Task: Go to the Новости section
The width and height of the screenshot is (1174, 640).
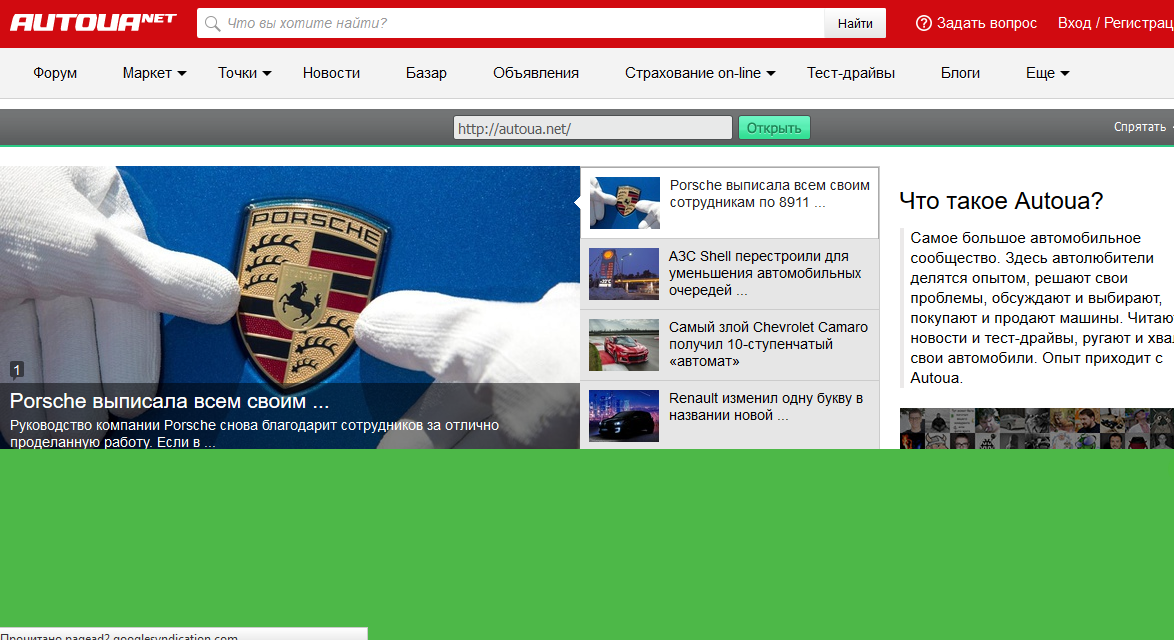Action: click(x=331, y=73)
